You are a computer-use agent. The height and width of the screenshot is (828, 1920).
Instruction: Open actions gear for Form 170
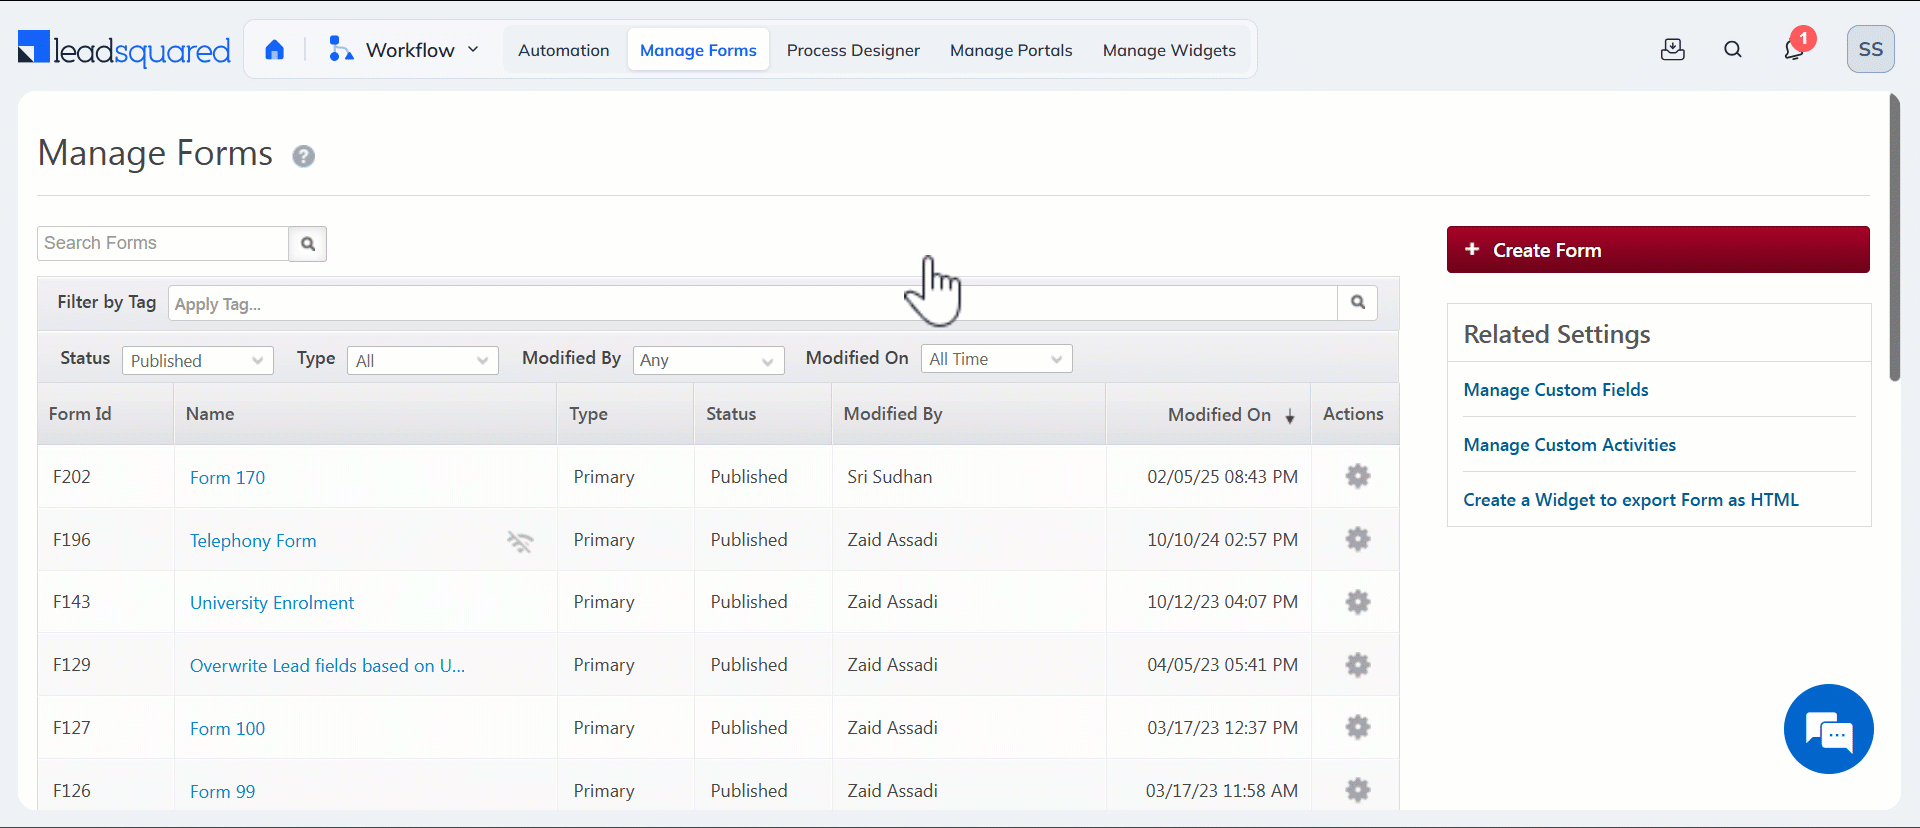click(1357, 477)
